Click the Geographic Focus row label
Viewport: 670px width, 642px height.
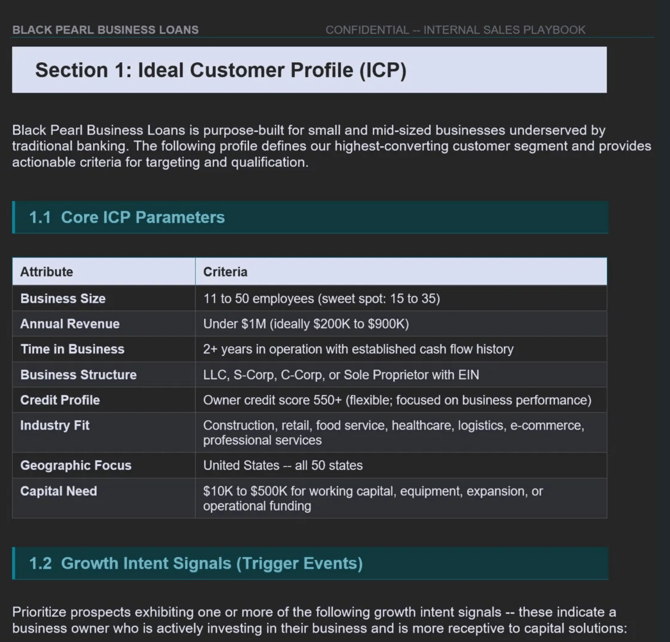76,465
